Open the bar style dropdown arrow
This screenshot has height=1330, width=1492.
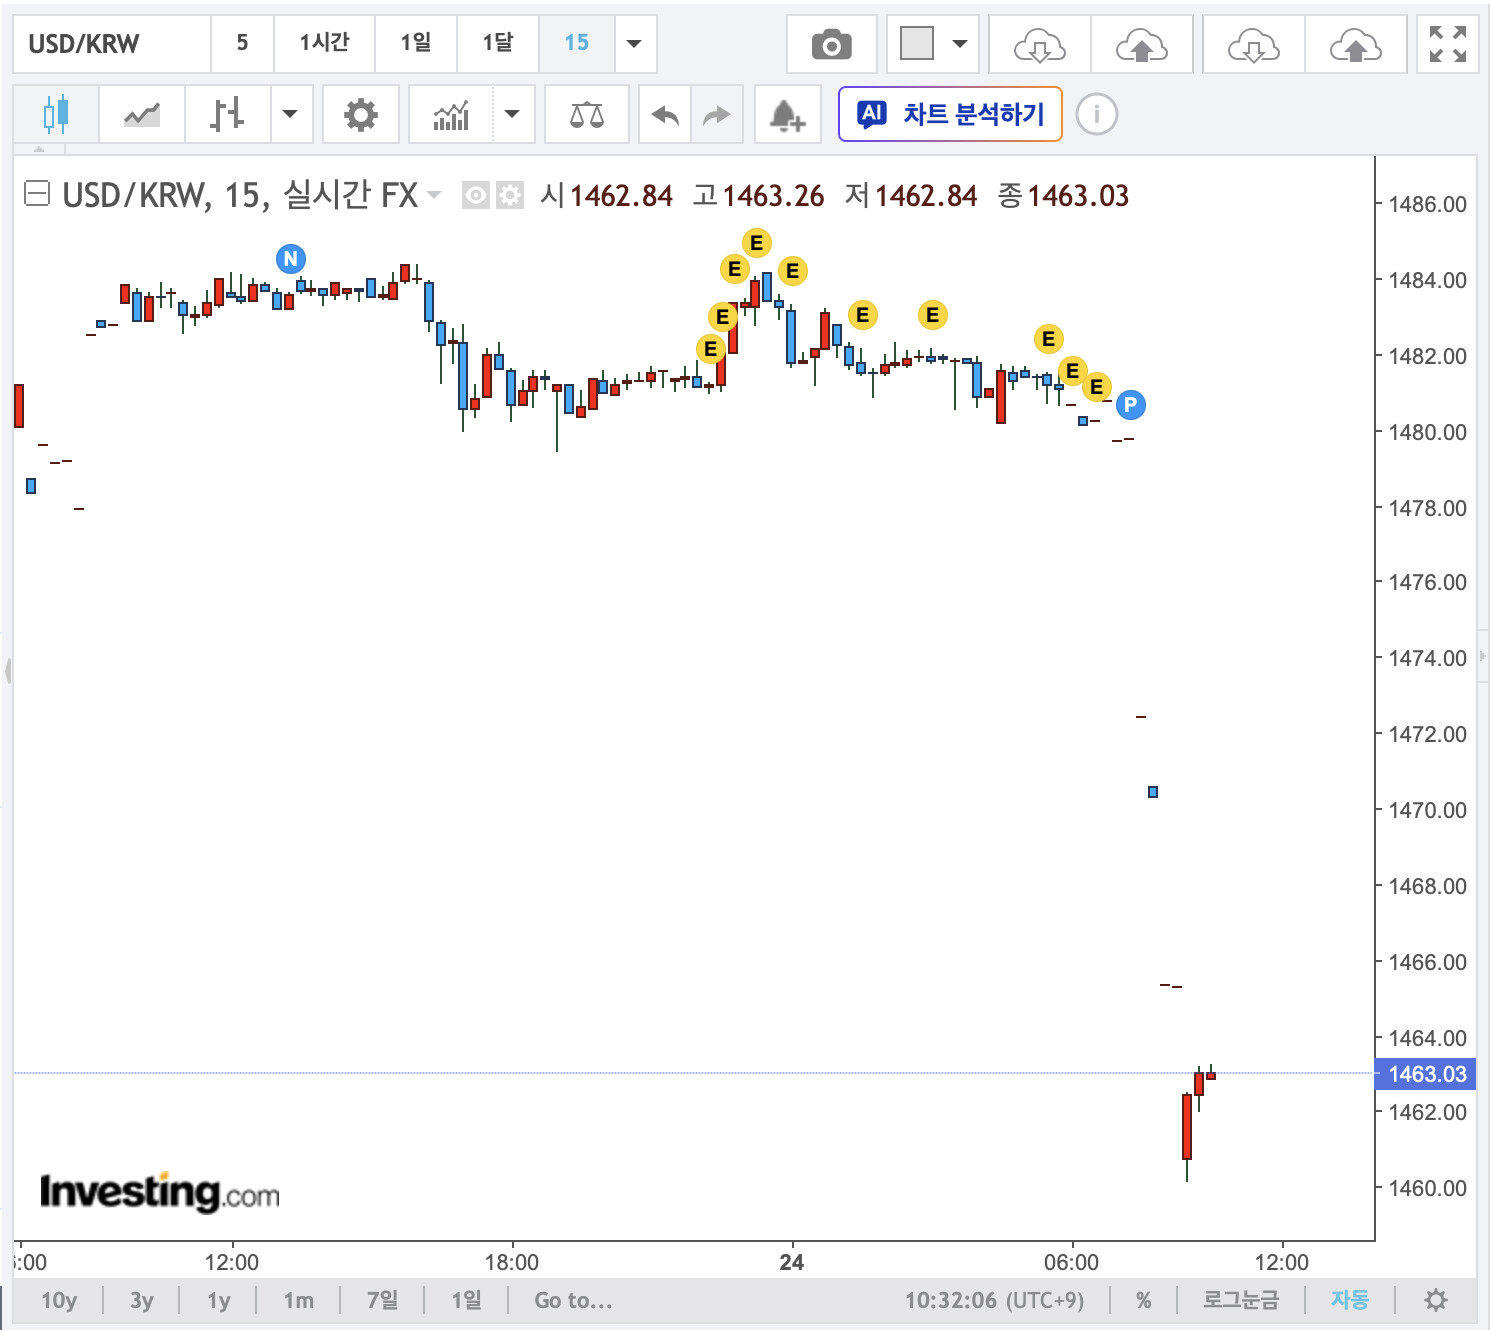click(290, 114)
